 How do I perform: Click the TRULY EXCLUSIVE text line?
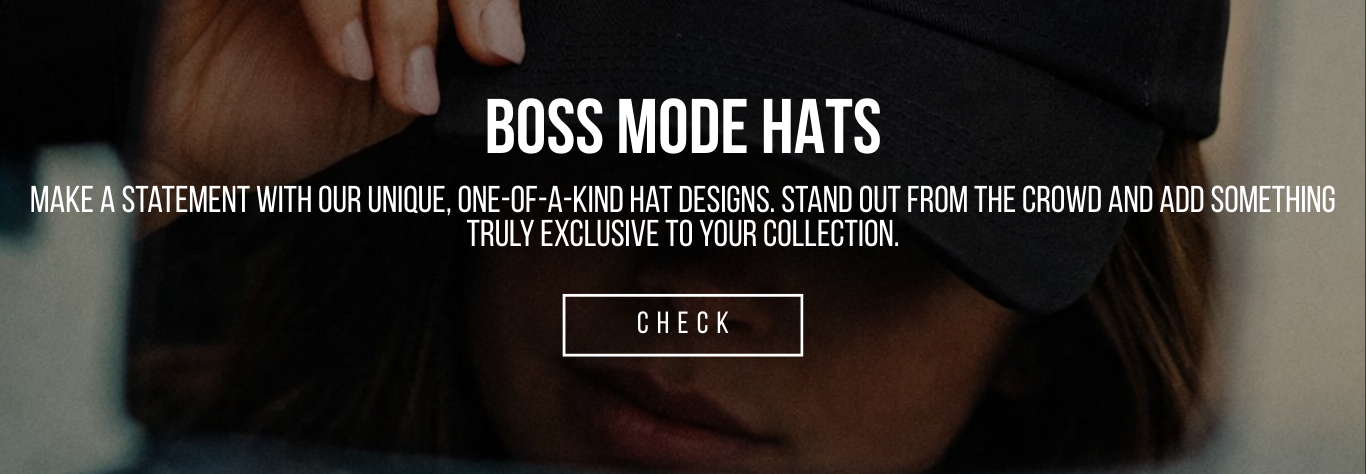(x=683, y=234)
